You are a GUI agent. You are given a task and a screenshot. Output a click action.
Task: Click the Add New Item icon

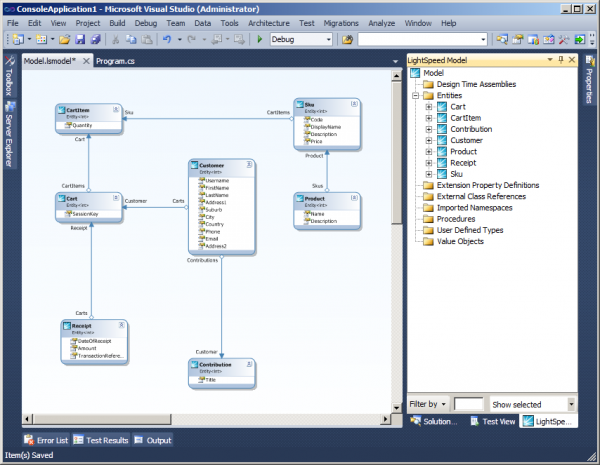click(41, 39)
